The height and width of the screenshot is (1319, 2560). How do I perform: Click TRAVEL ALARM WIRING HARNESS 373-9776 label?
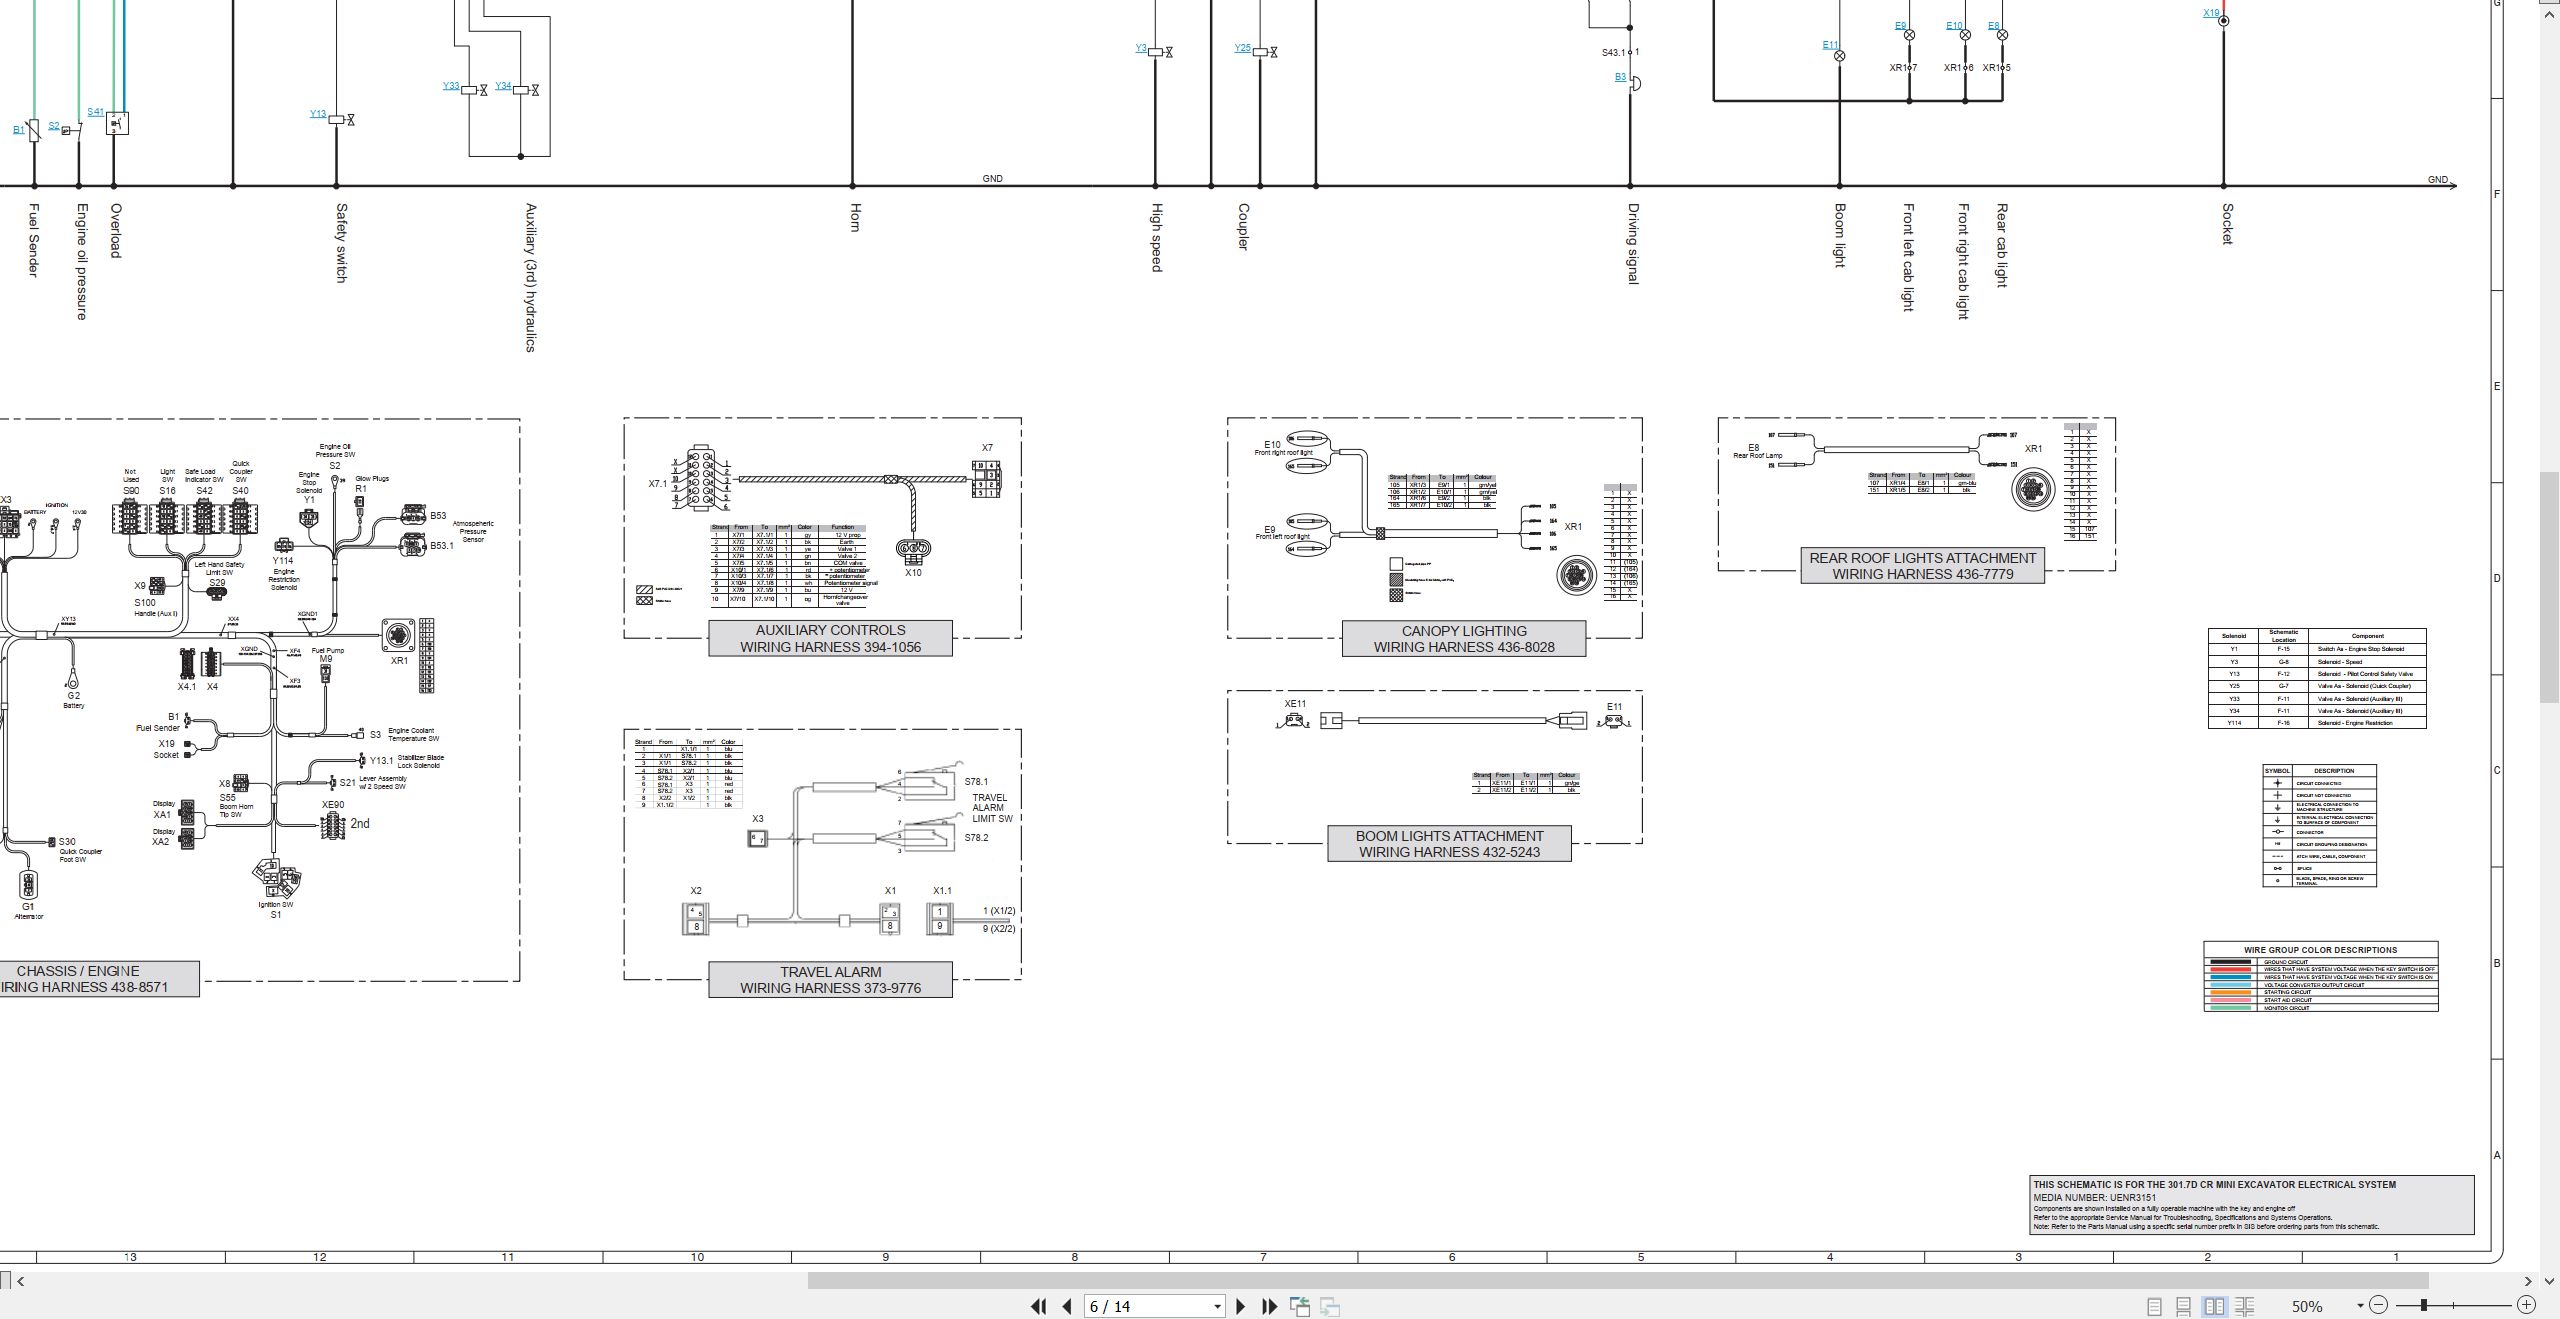point(830,979)
